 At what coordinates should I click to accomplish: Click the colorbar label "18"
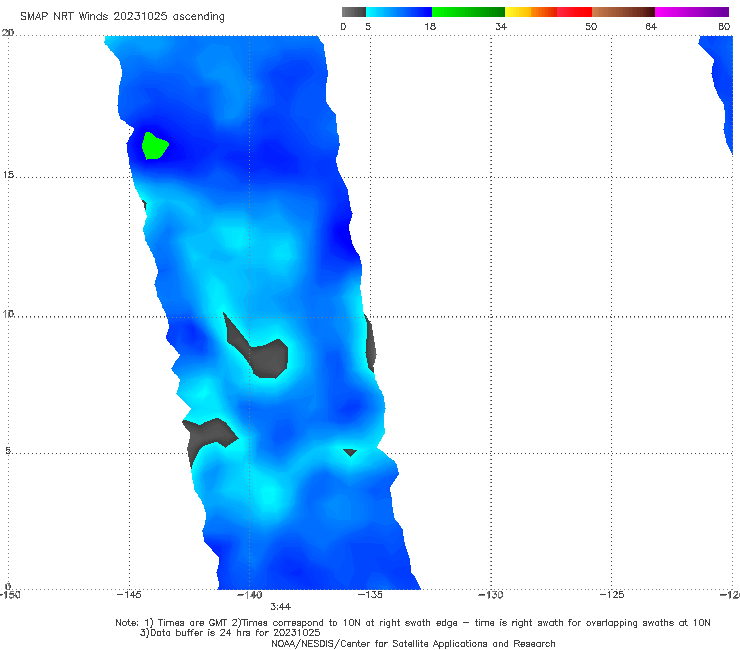point(430,26)
